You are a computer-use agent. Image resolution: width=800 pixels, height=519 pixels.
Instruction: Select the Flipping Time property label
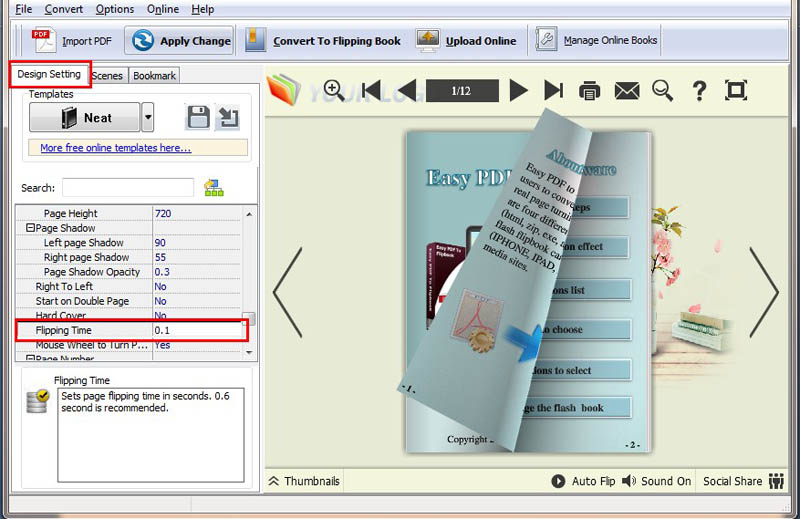pos(63,330)
